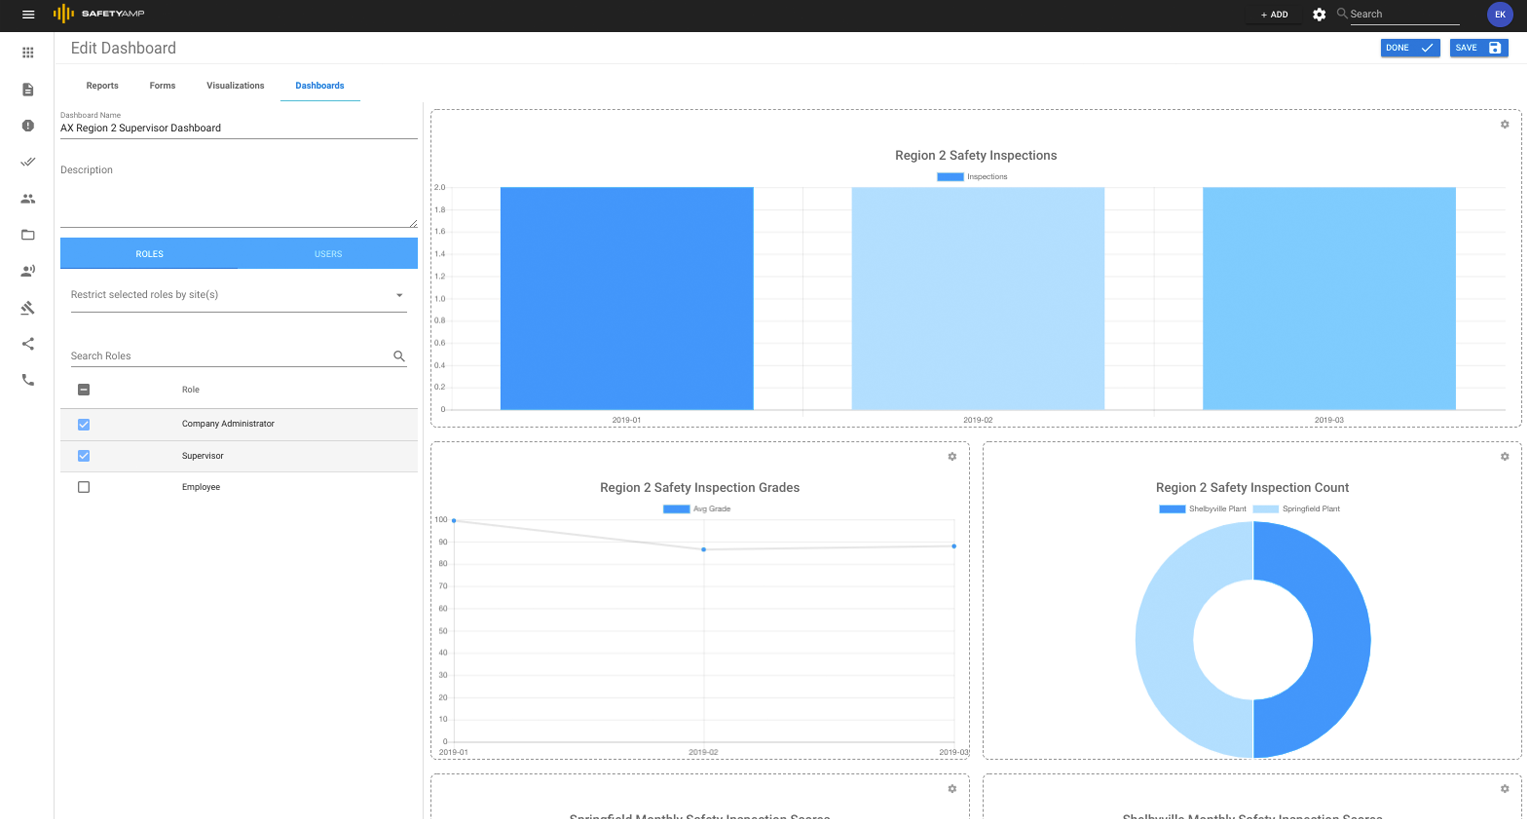
Task: Uncheck the Company Administrator role
Action: pos(83,424)
